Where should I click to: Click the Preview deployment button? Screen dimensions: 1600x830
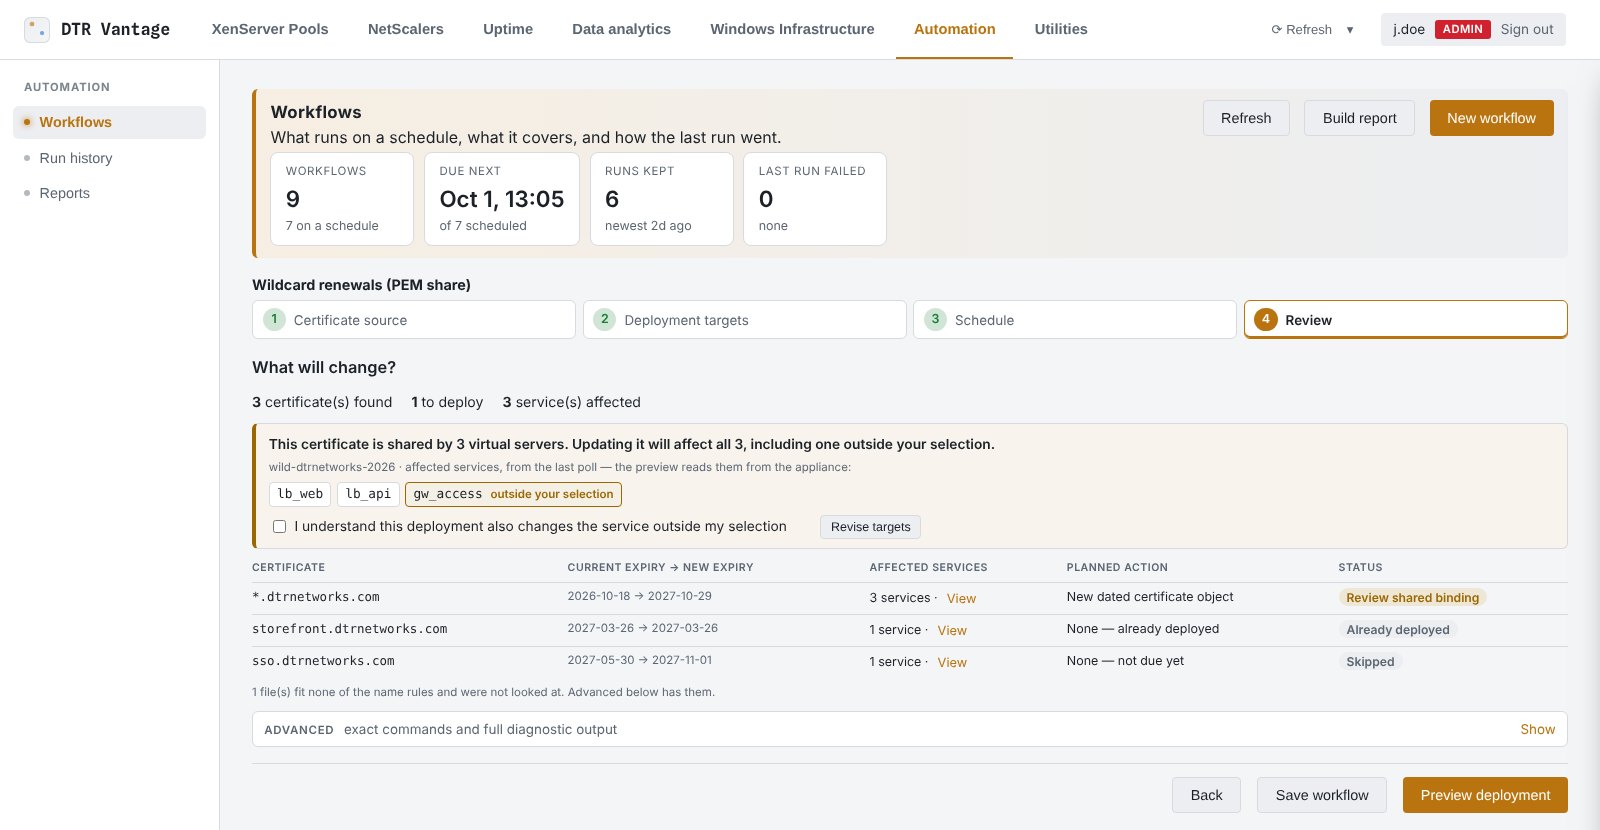click(x=1485, y=795)
